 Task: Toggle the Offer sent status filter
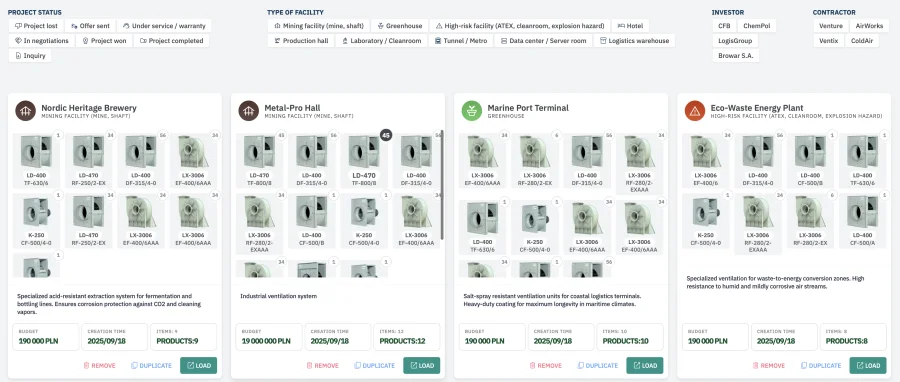point(90,26)
